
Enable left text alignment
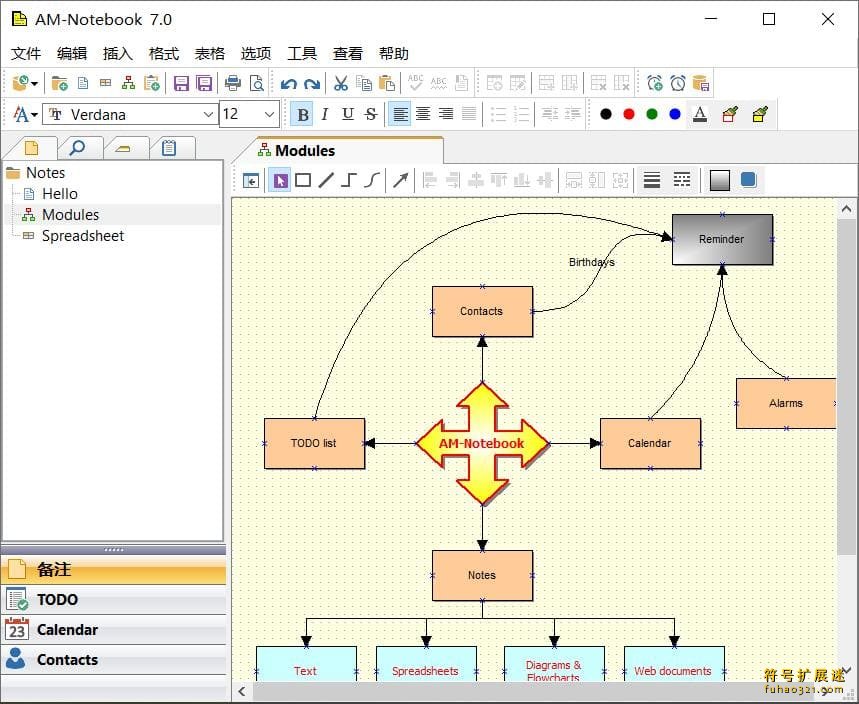[400, 115]
